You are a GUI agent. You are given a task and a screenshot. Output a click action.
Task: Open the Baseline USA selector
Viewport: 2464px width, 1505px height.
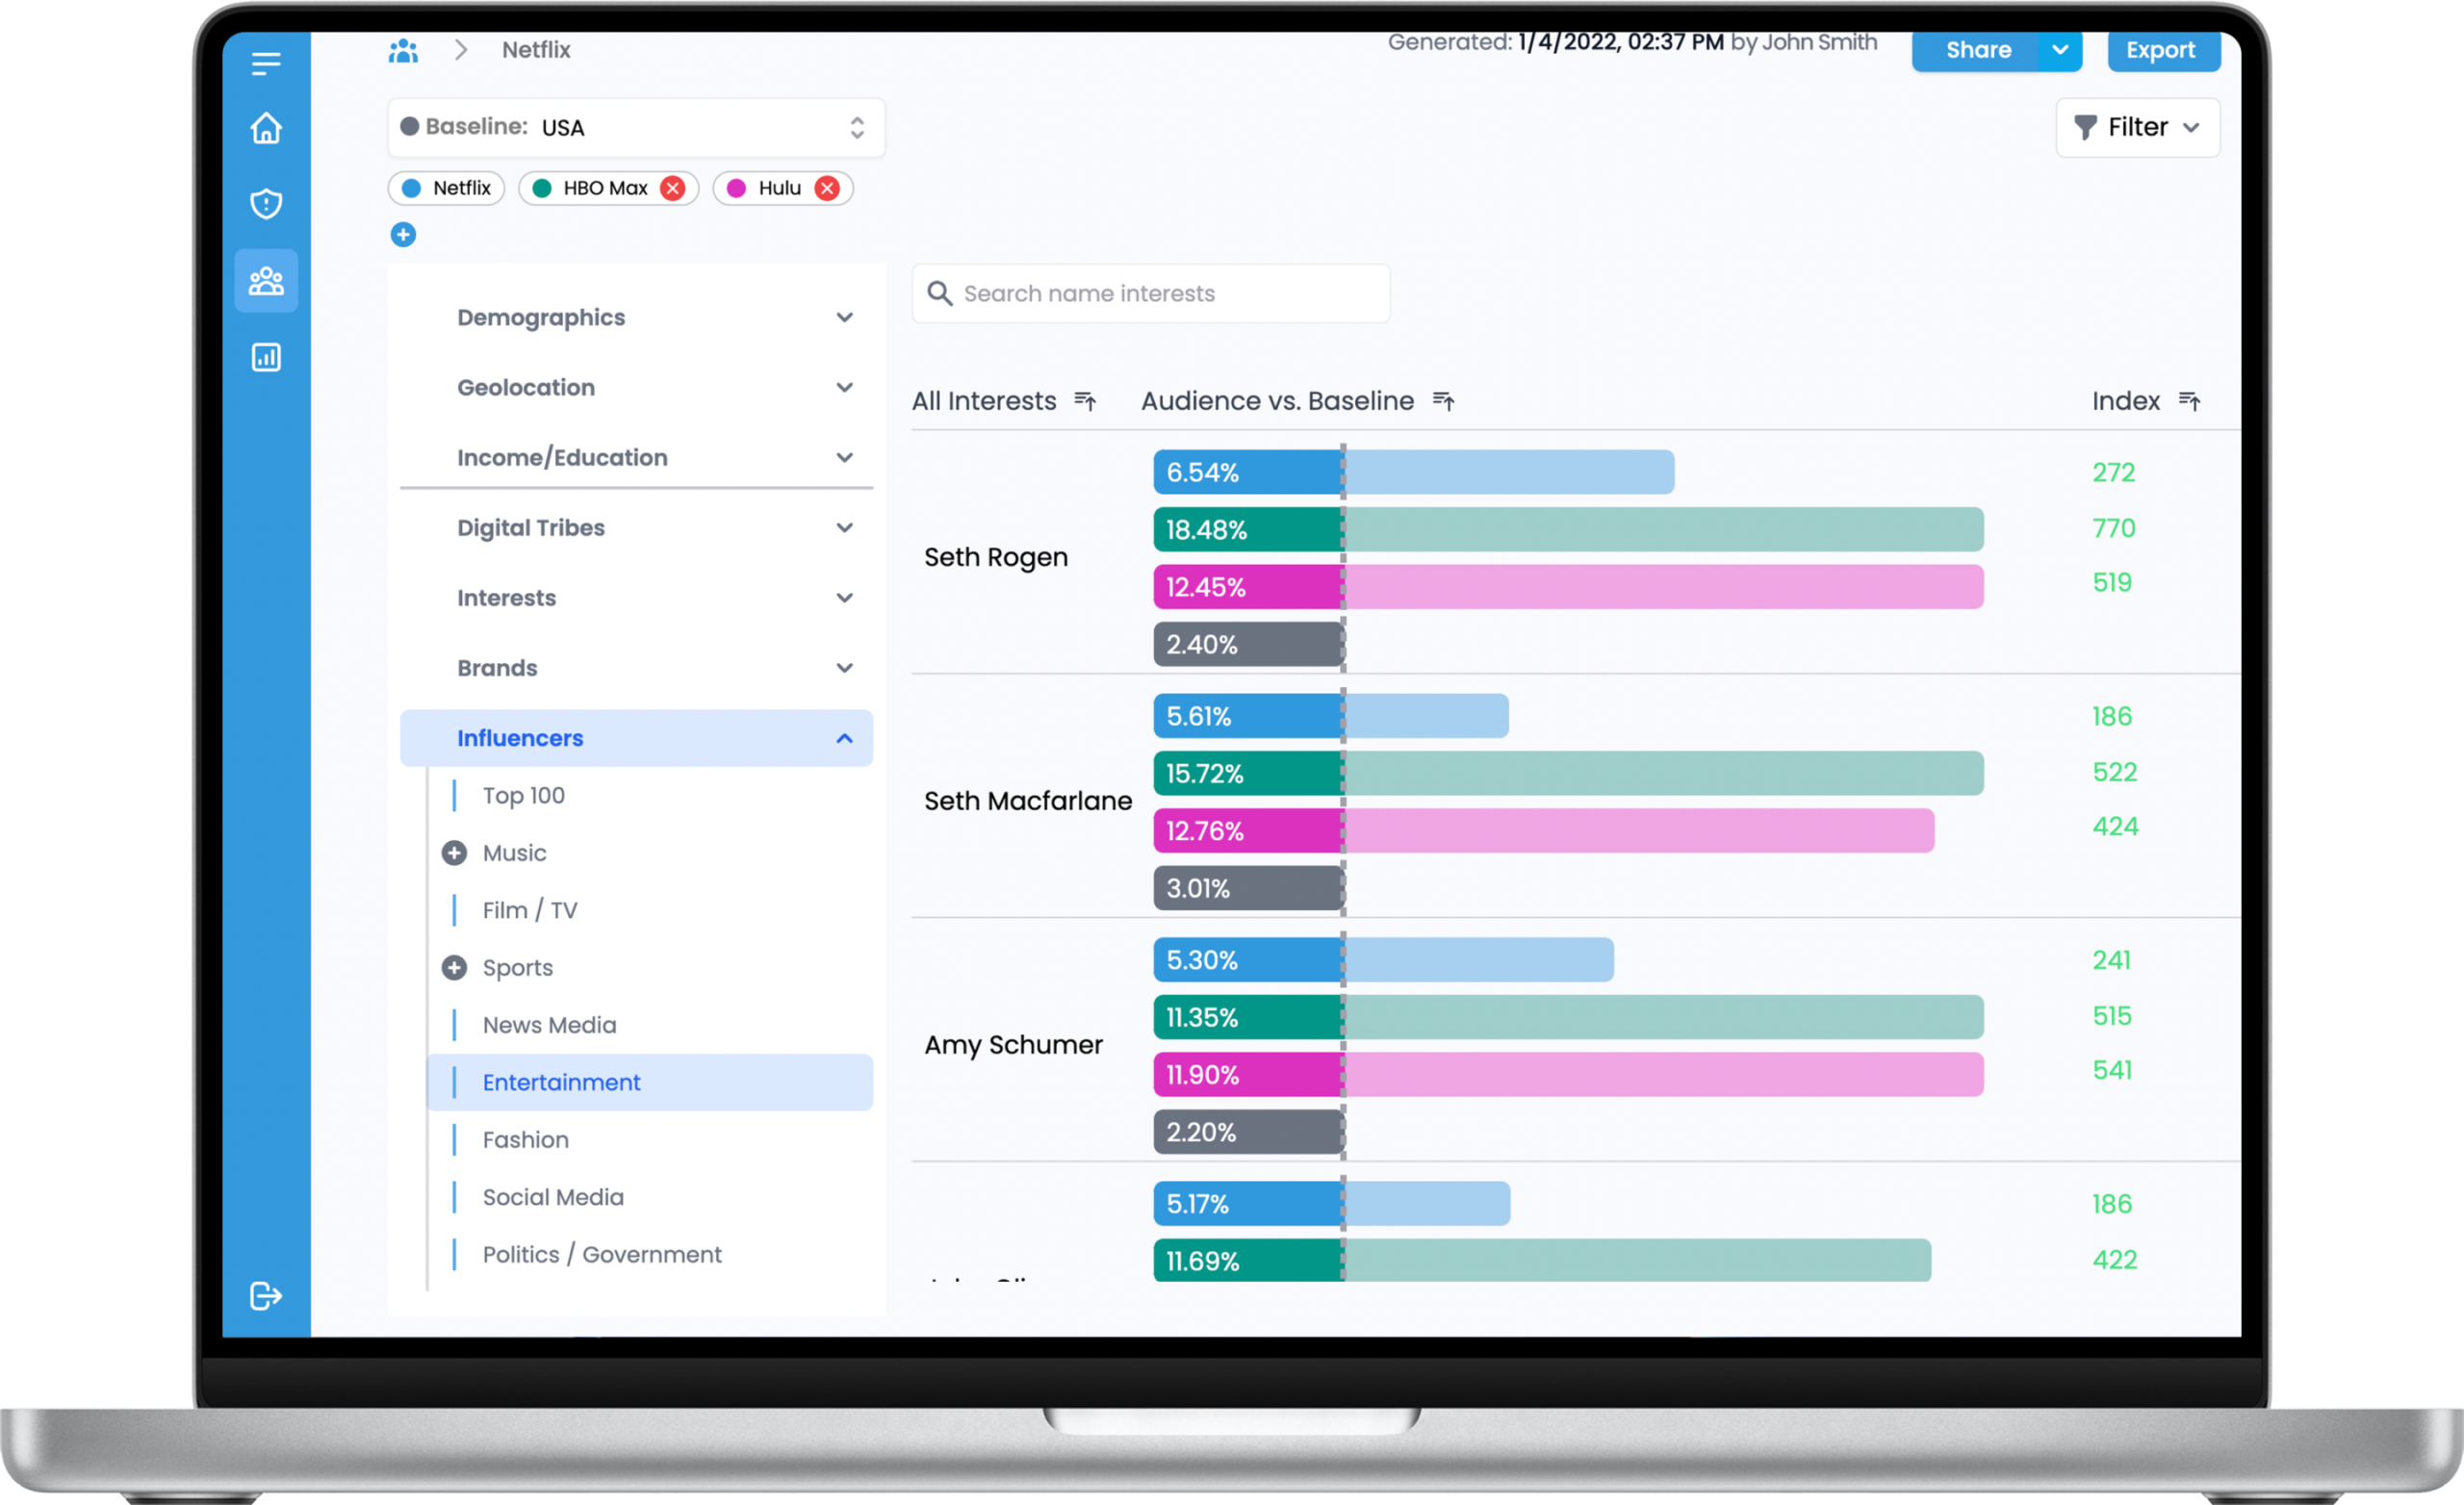click(x=636, y=128)
